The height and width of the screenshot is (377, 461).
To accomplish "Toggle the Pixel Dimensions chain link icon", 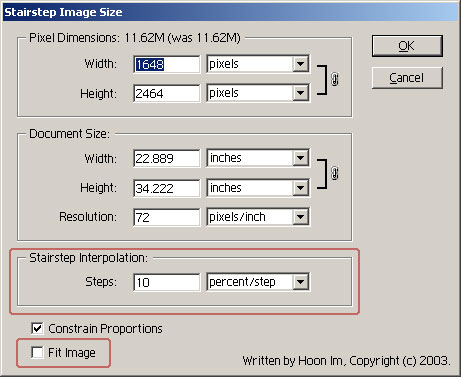I will [335, 79].
